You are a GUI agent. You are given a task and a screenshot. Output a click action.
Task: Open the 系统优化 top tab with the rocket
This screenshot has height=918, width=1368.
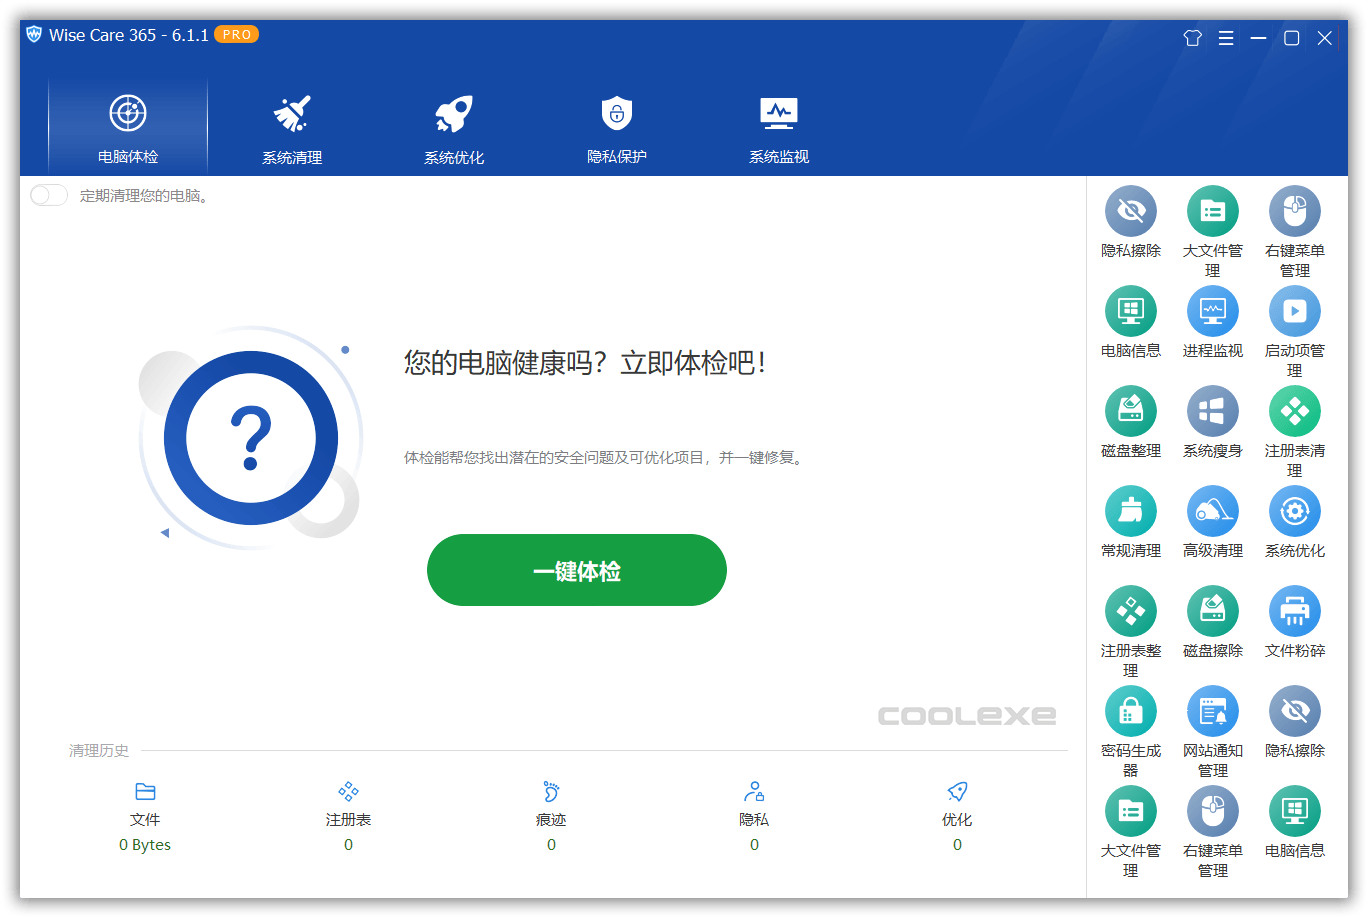tap(454, 127)
